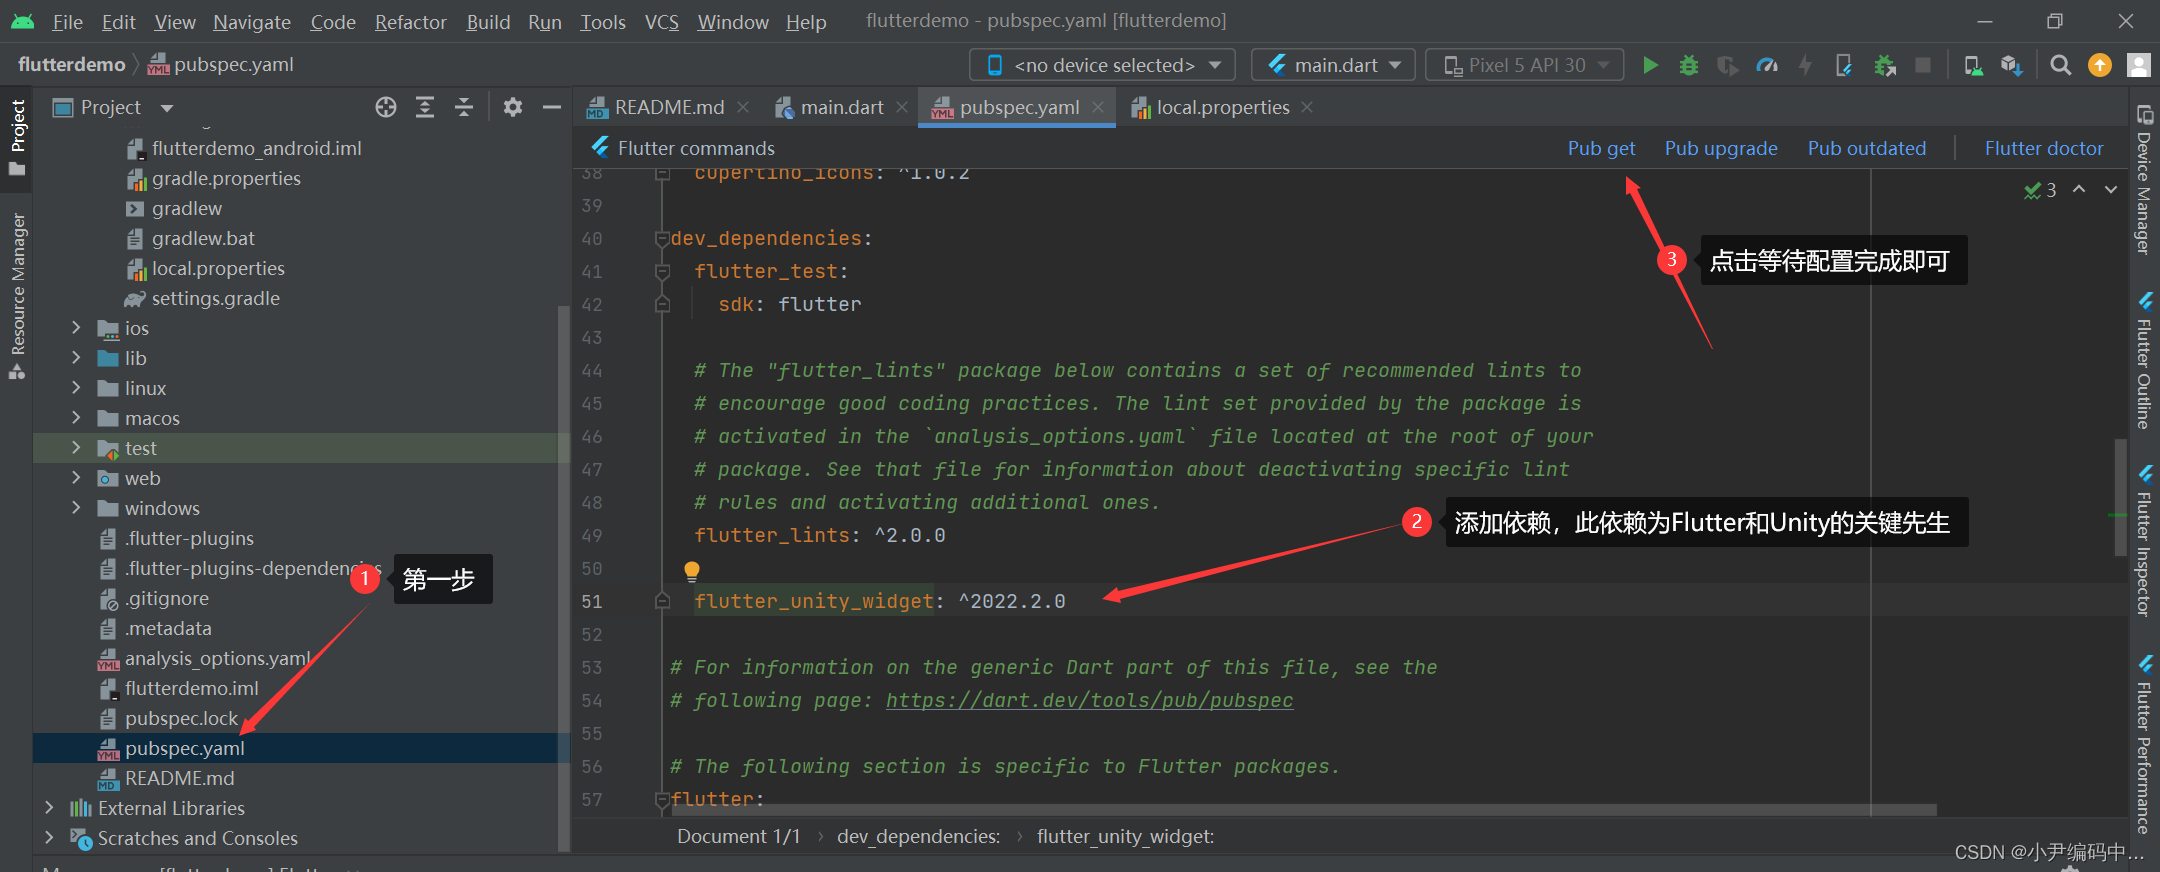2160x872 pixels.
Task: Open the Resource Manager side tab
Action: coord(17,296)
